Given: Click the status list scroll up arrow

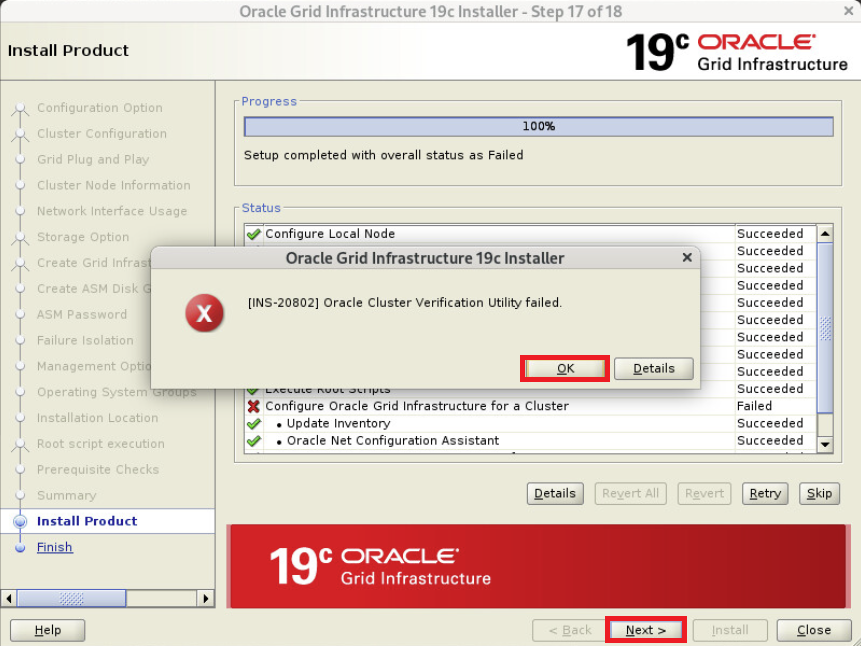Looking at the screenshot, I should [825, 233].
